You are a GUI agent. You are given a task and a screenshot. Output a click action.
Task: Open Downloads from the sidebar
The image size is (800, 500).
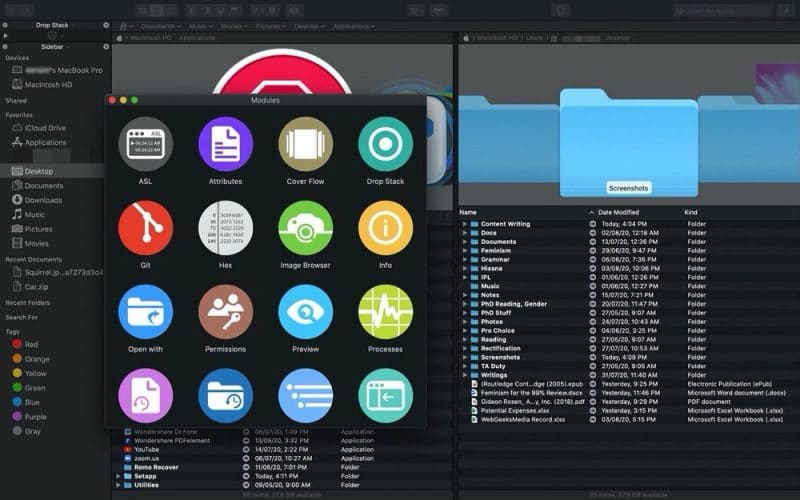tap(44, 200)
